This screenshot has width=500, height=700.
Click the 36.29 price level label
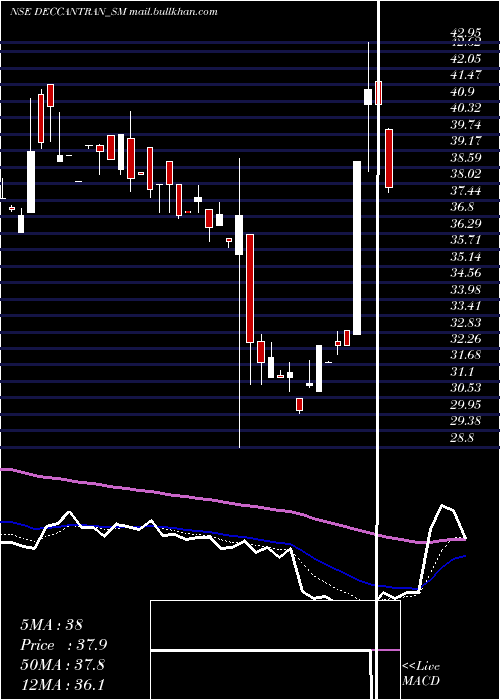(x=466, y=223)
